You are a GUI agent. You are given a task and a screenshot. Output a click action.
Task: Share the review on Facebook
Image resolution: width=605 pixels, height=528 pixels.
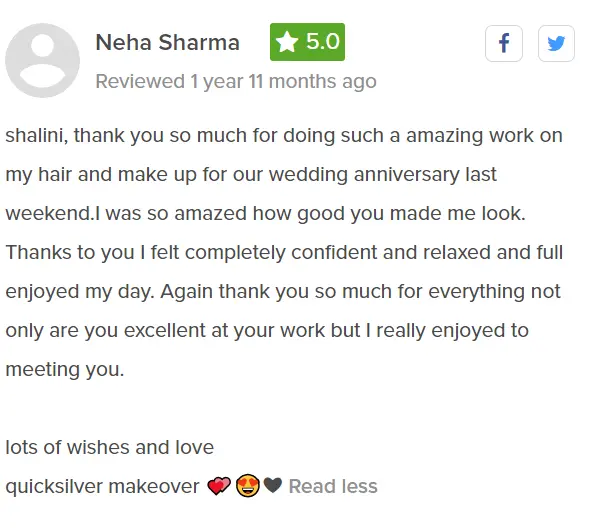[x=504, y=44]
